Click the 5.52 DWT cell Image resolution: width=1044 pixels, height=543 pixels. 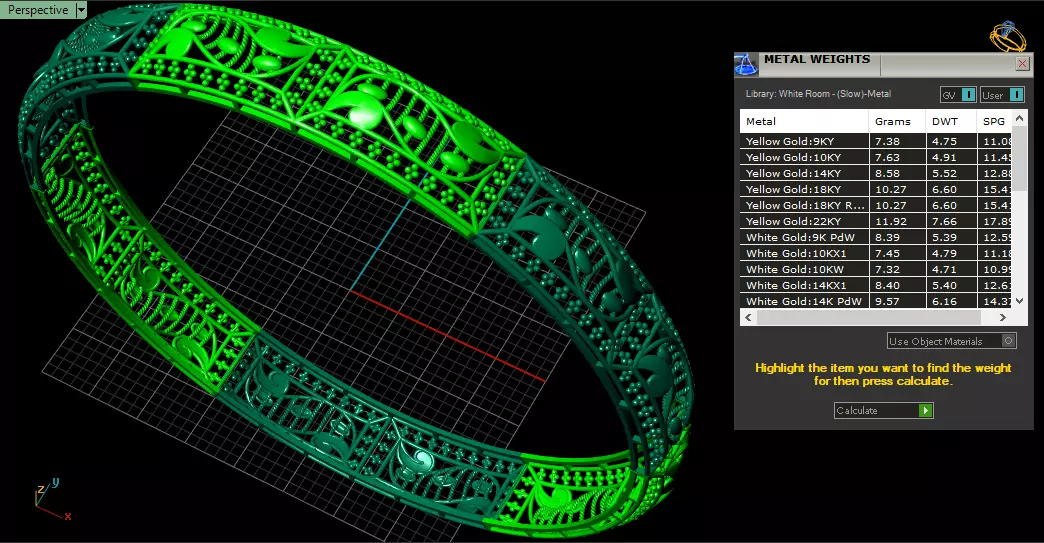coord(951,173)
